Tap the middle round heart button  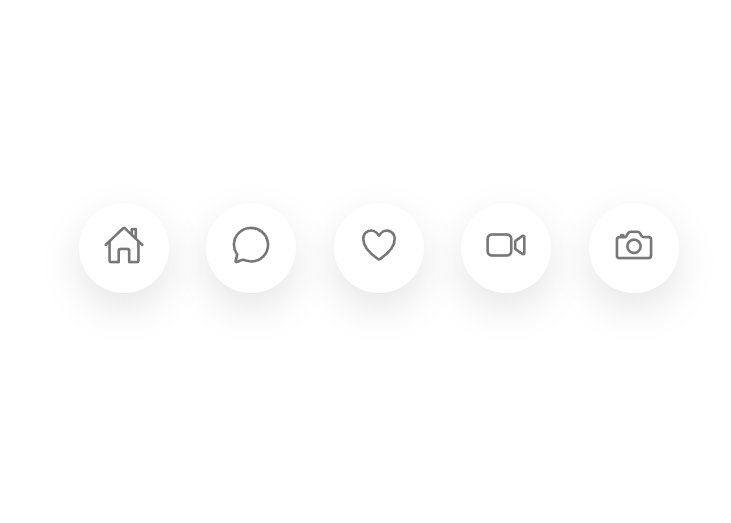[379, 248]
